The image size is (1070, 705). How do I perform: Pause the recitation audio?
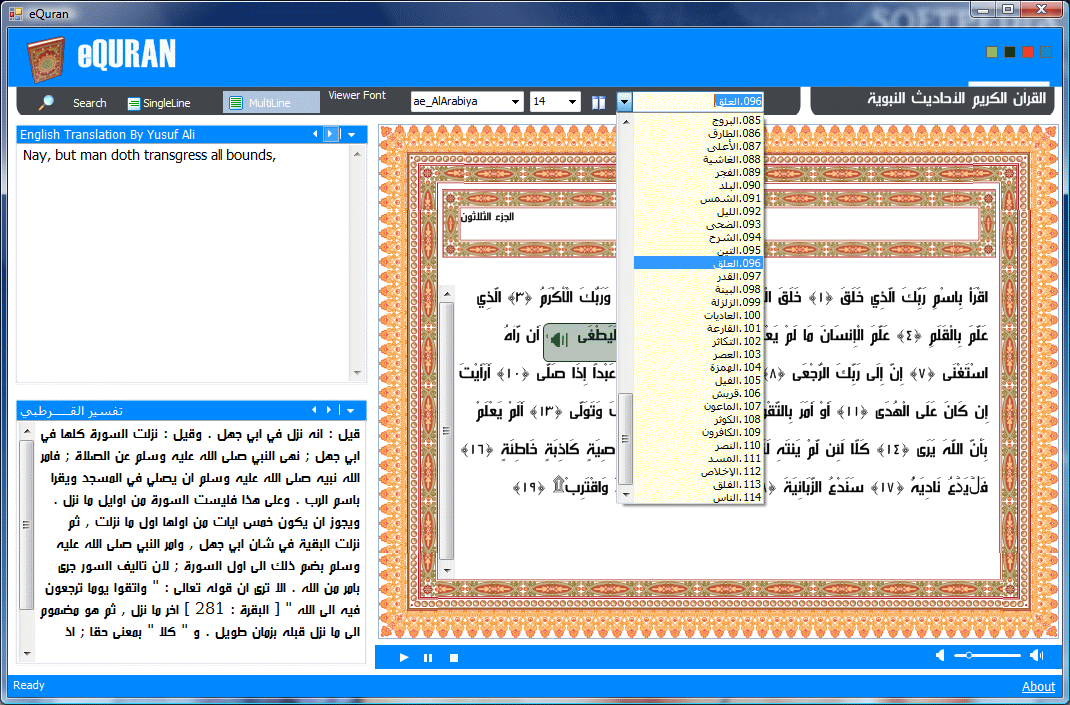(x=428, y=657)
